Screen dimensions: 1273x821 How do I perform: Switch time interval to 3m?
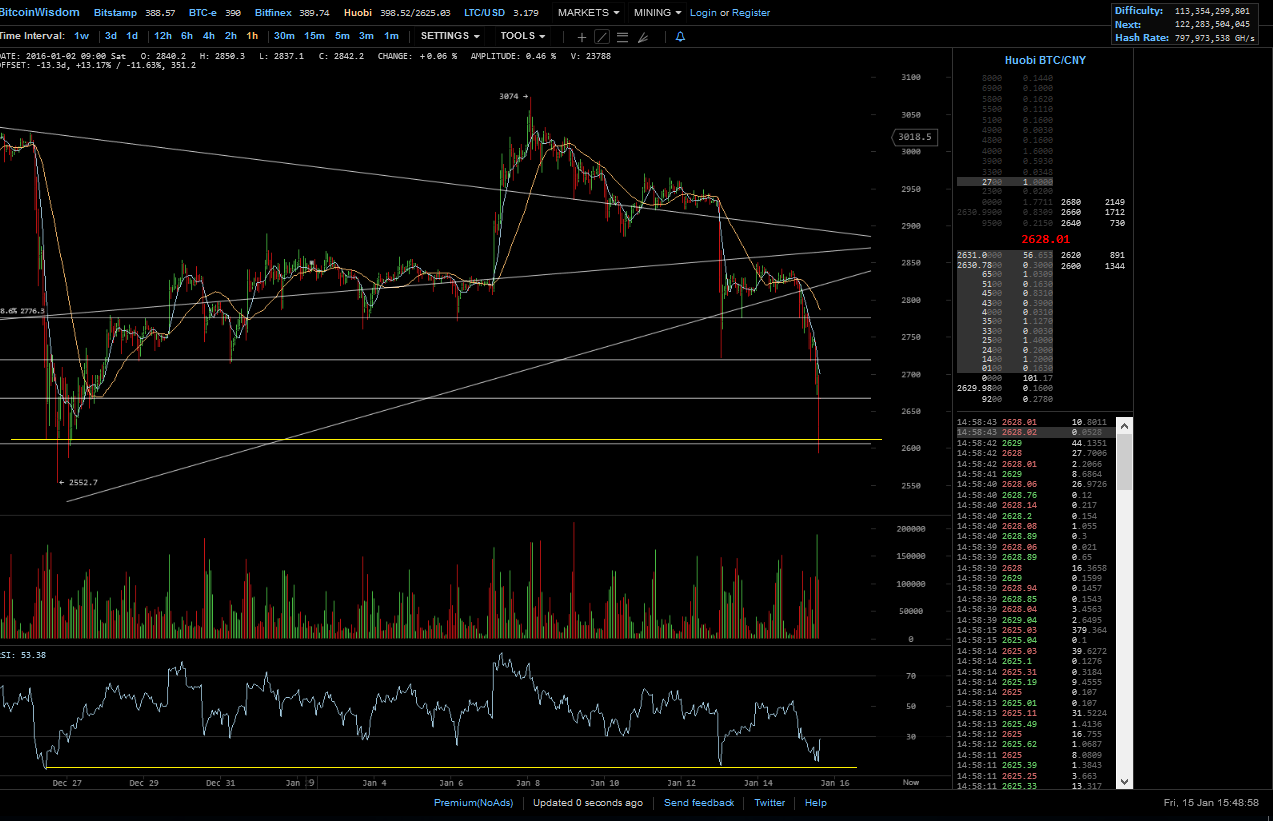pos(367,36)
